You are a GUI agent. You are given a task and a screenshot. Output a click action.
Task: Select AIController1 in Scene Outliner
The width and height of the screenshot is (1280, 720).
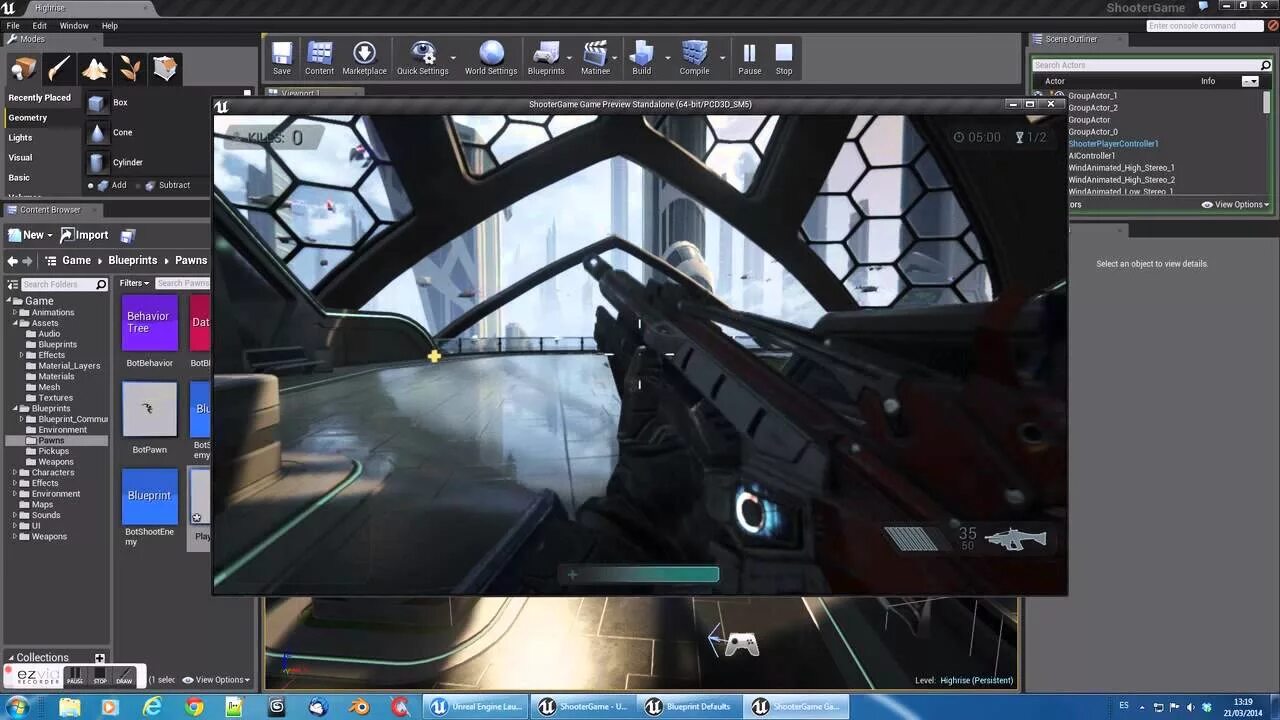(1091, 156)
